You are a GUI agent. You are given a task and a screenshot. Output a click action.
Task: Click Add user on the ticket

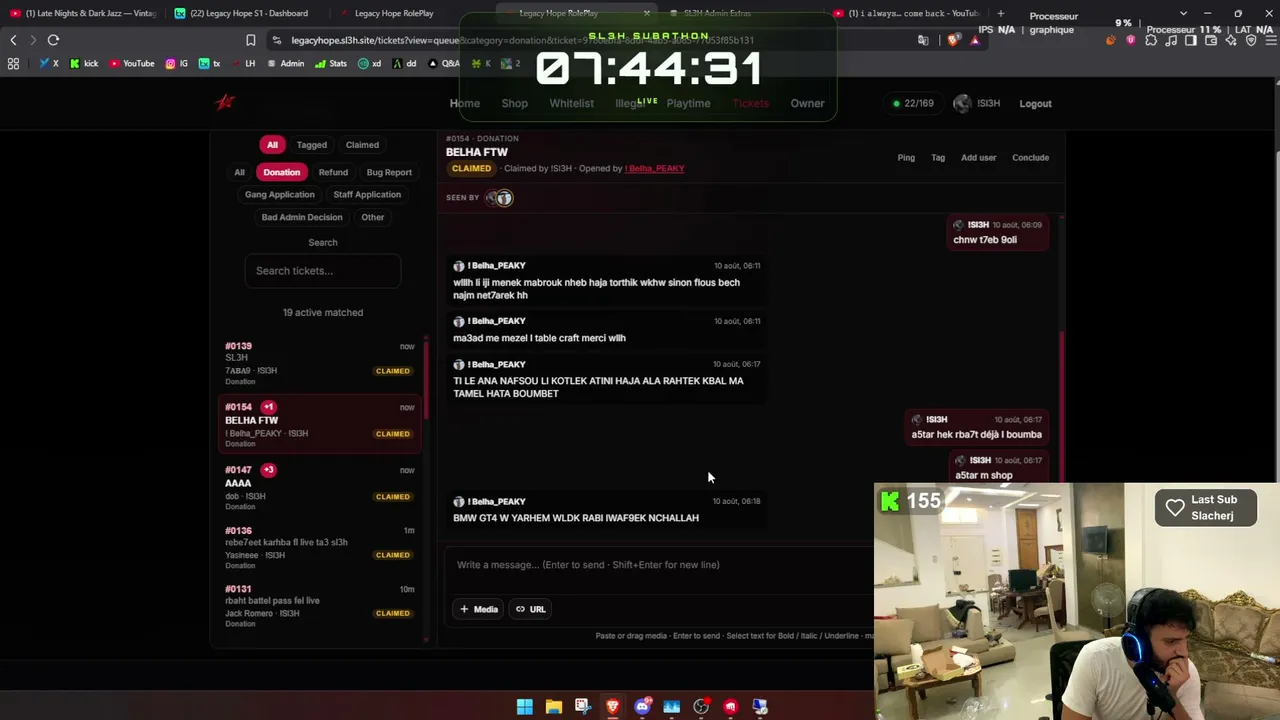pyautogui.click(x=979, y=157)
